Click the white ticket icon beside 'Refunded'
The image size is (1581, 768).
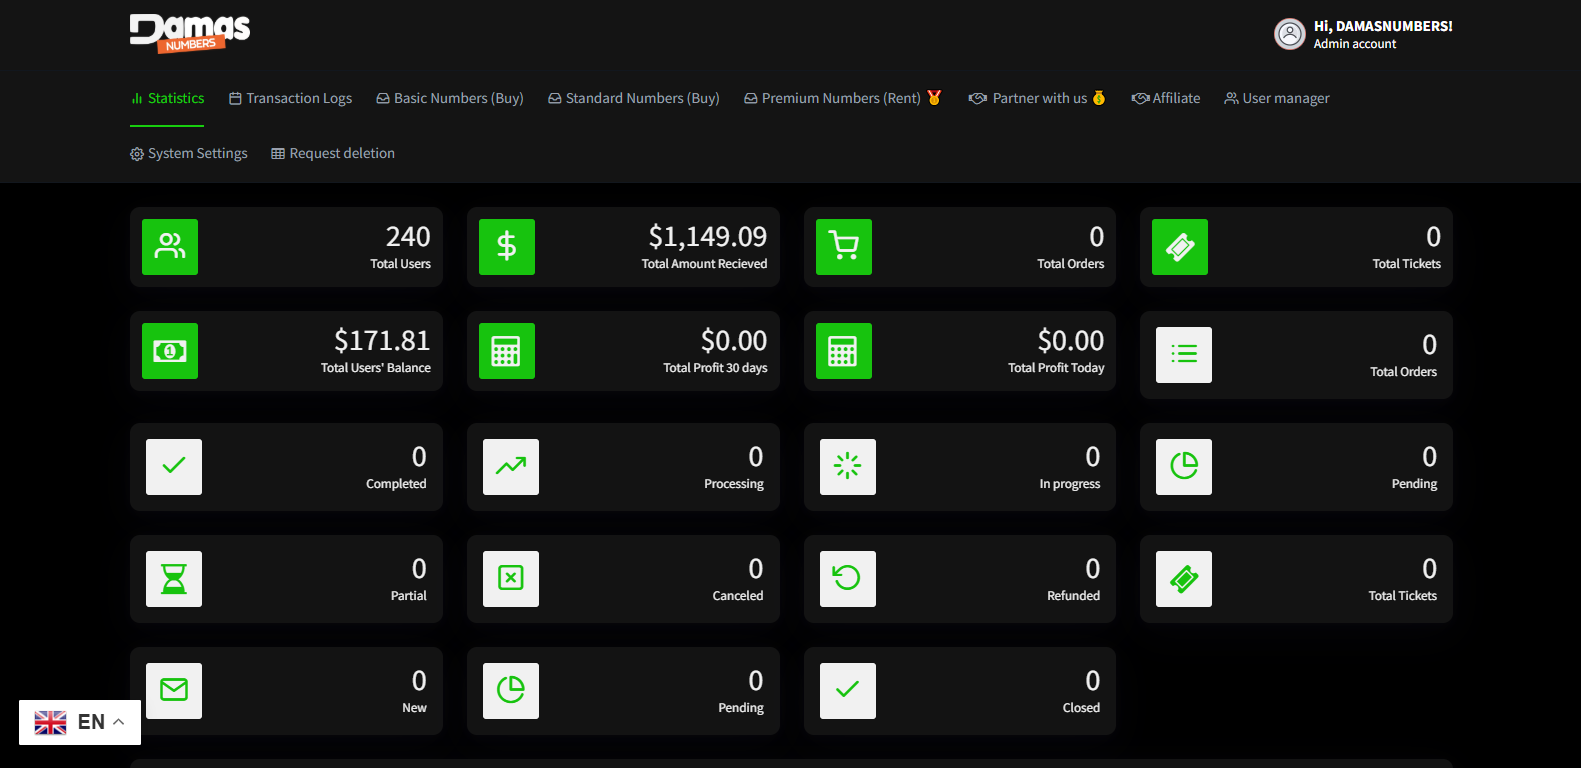click(x=1184, y=579)
